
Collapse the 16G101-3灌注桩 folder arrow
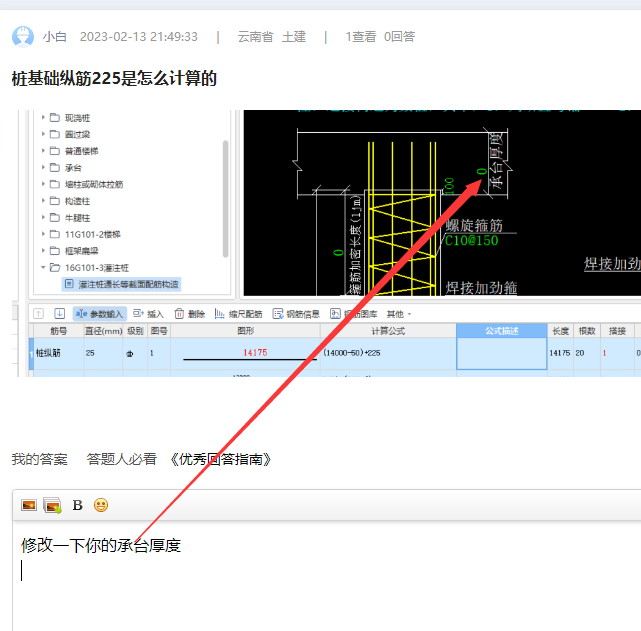[x=43, y=267]
